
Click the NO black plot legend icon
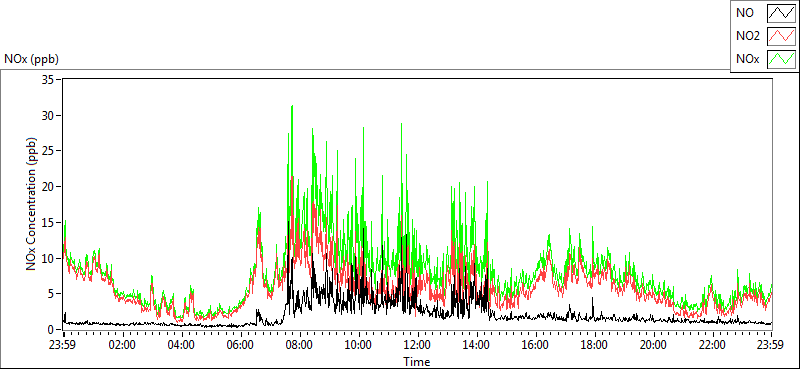[781, 13]
